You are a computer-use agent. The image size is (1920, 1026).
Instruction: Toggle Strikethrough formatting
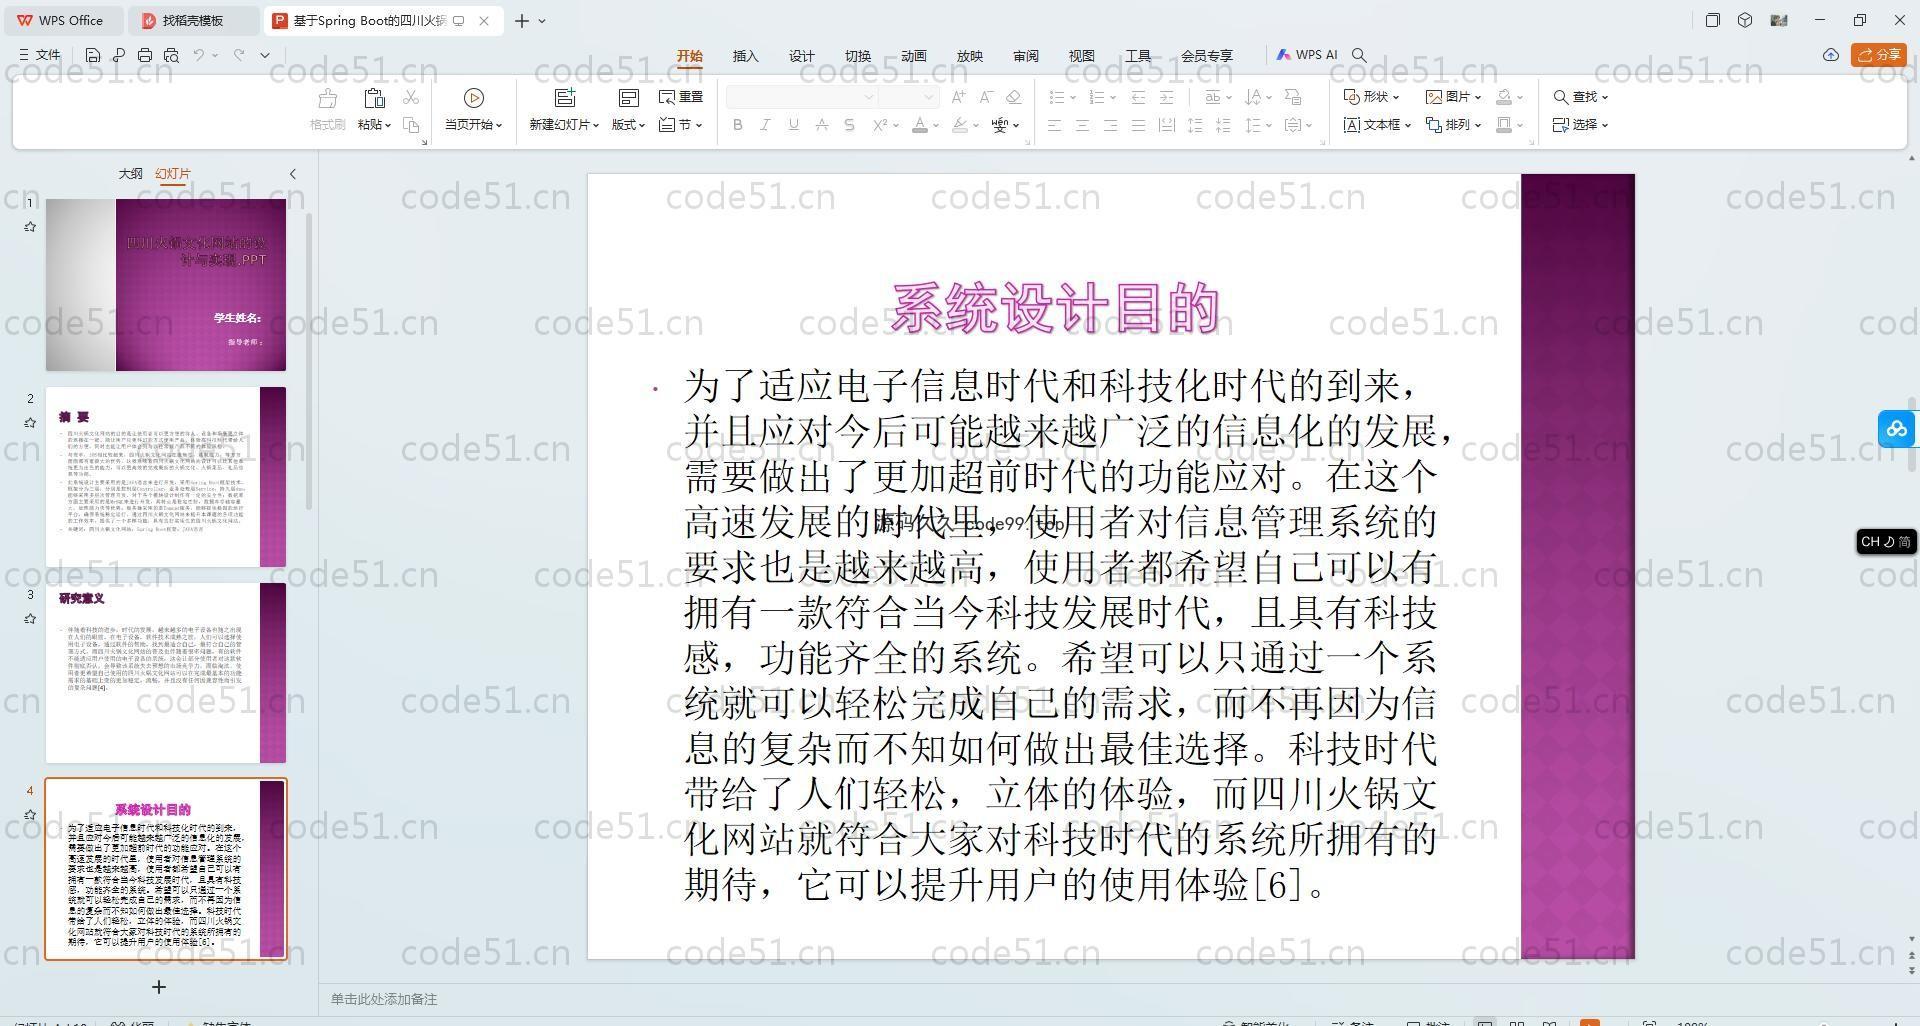[821, 125]
